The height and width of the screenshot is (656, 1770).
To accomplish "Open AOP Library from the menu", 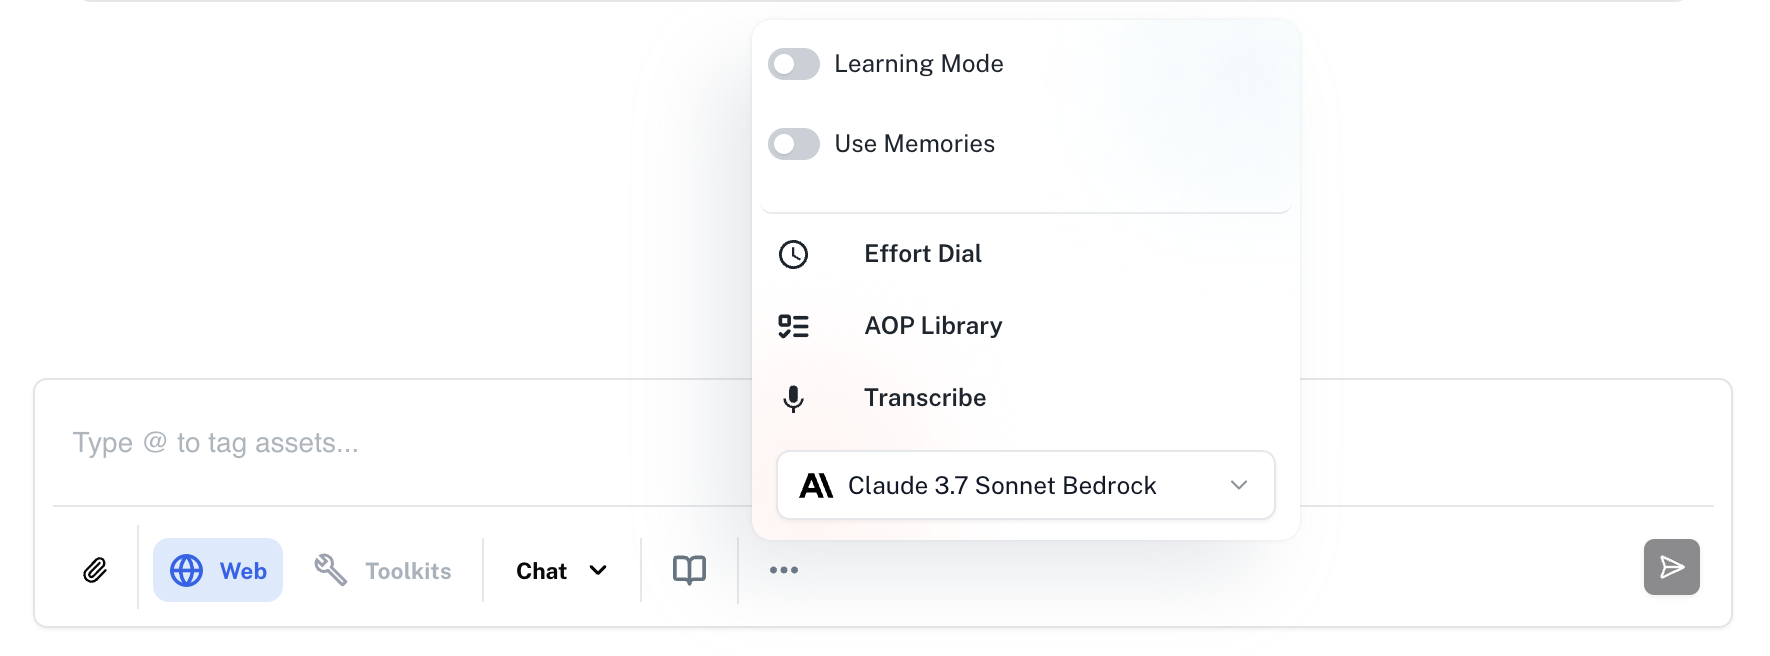I will (x=933, y=326).
